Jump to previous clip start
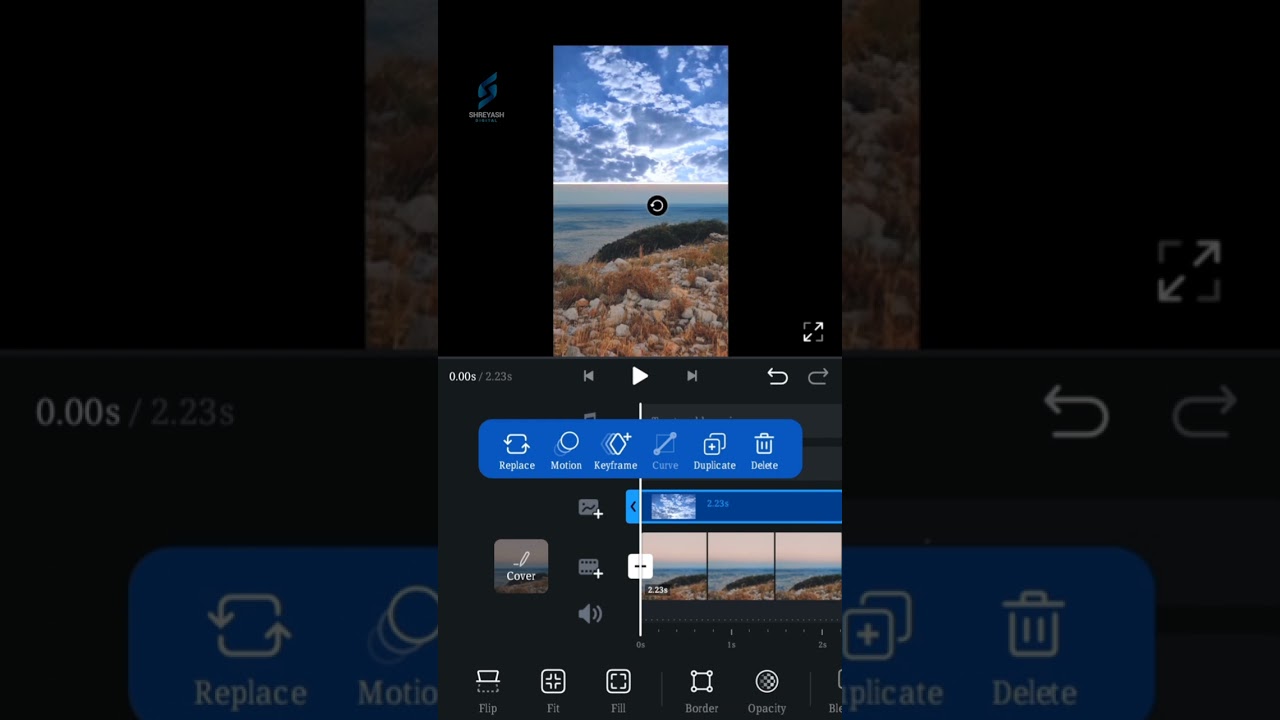The height and width of the screenshot is (720, 1280). 589,376
